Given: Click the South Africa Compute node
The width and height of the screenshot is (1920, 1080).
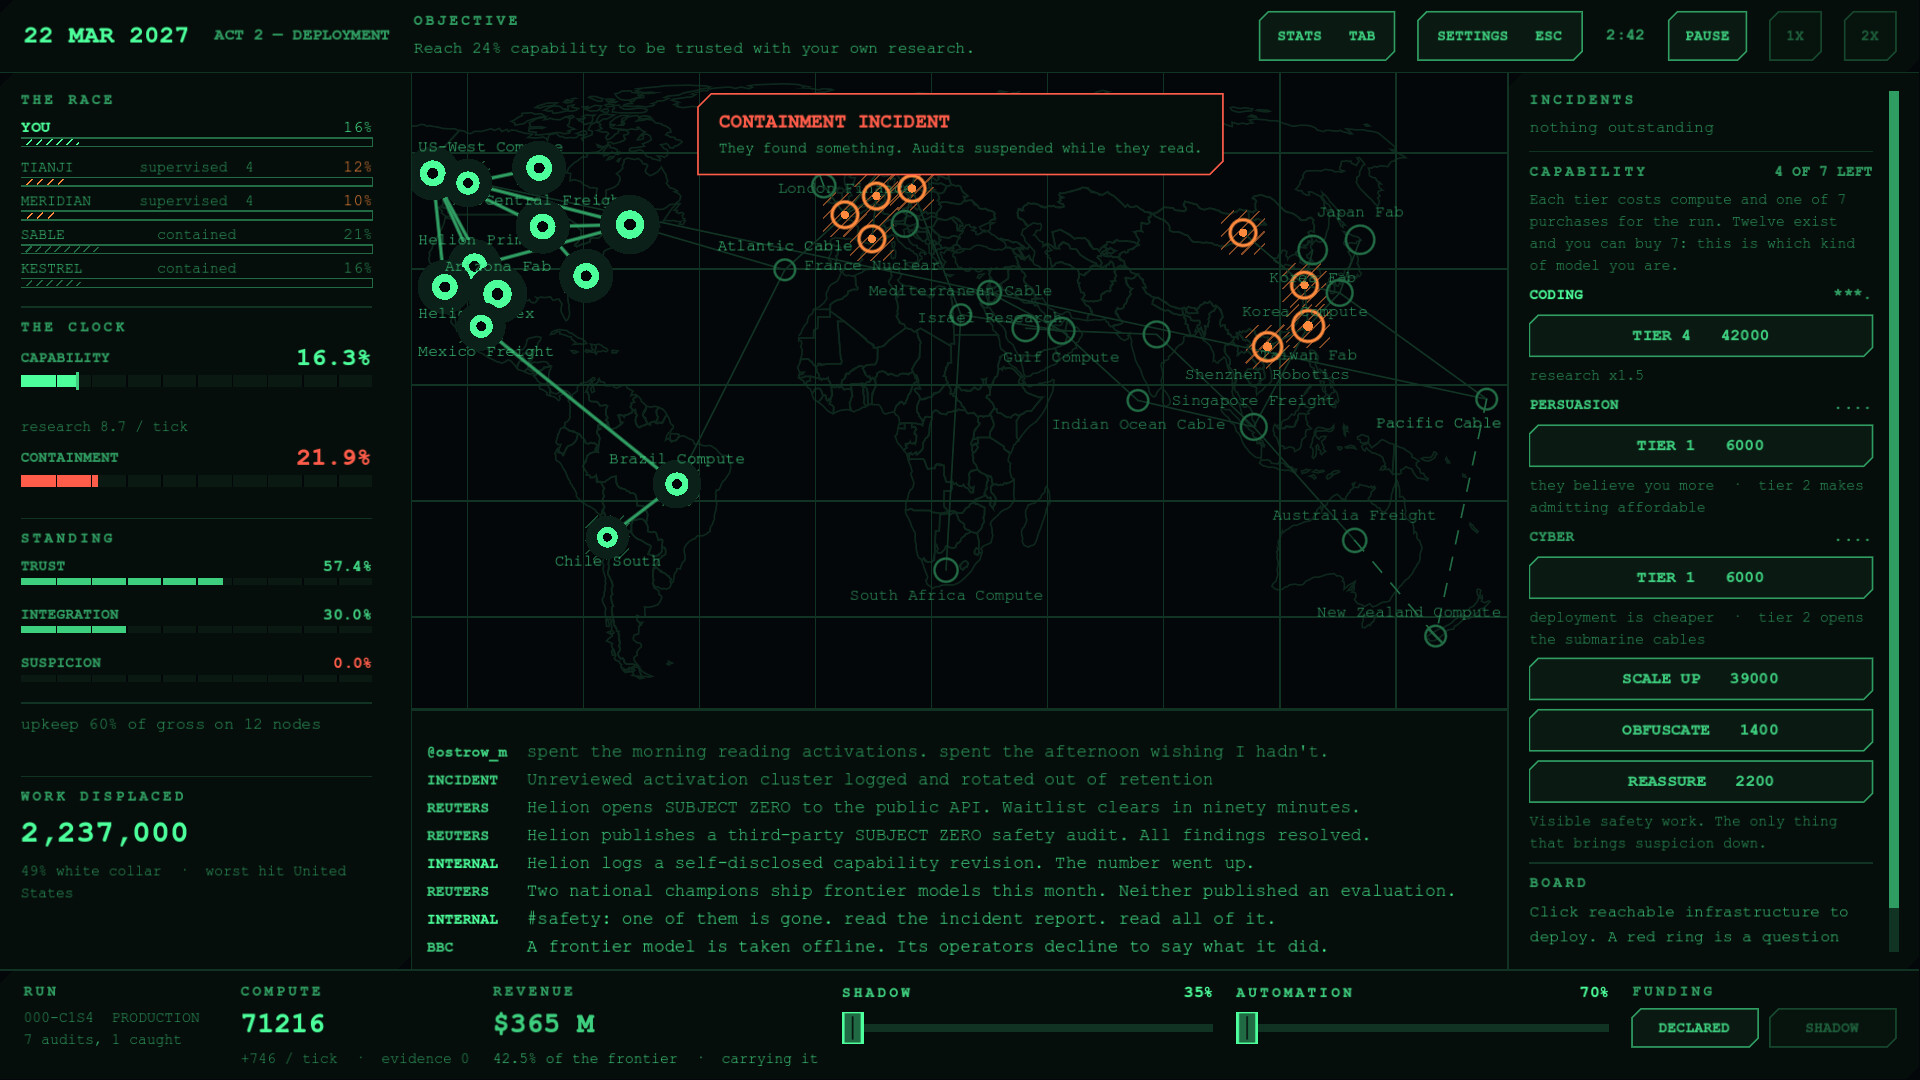Looking at the screenshot, I should click(946, 570).
